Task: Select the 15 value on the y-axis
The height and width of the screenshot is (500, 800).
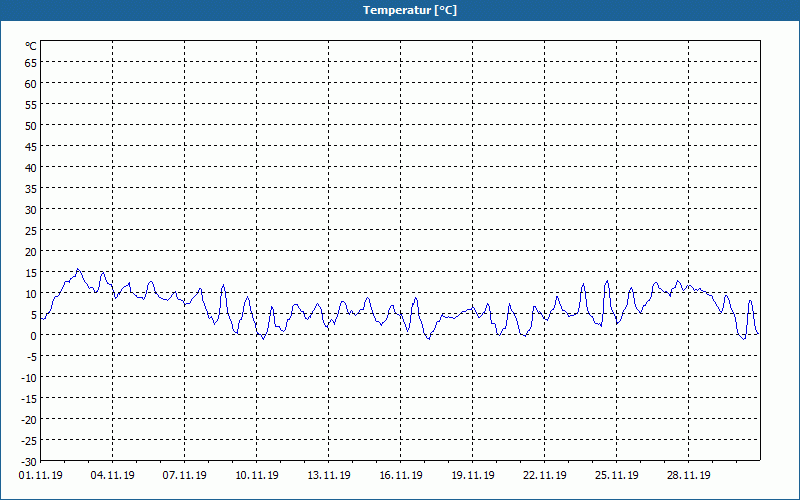Action: click(x=31, y=272)
